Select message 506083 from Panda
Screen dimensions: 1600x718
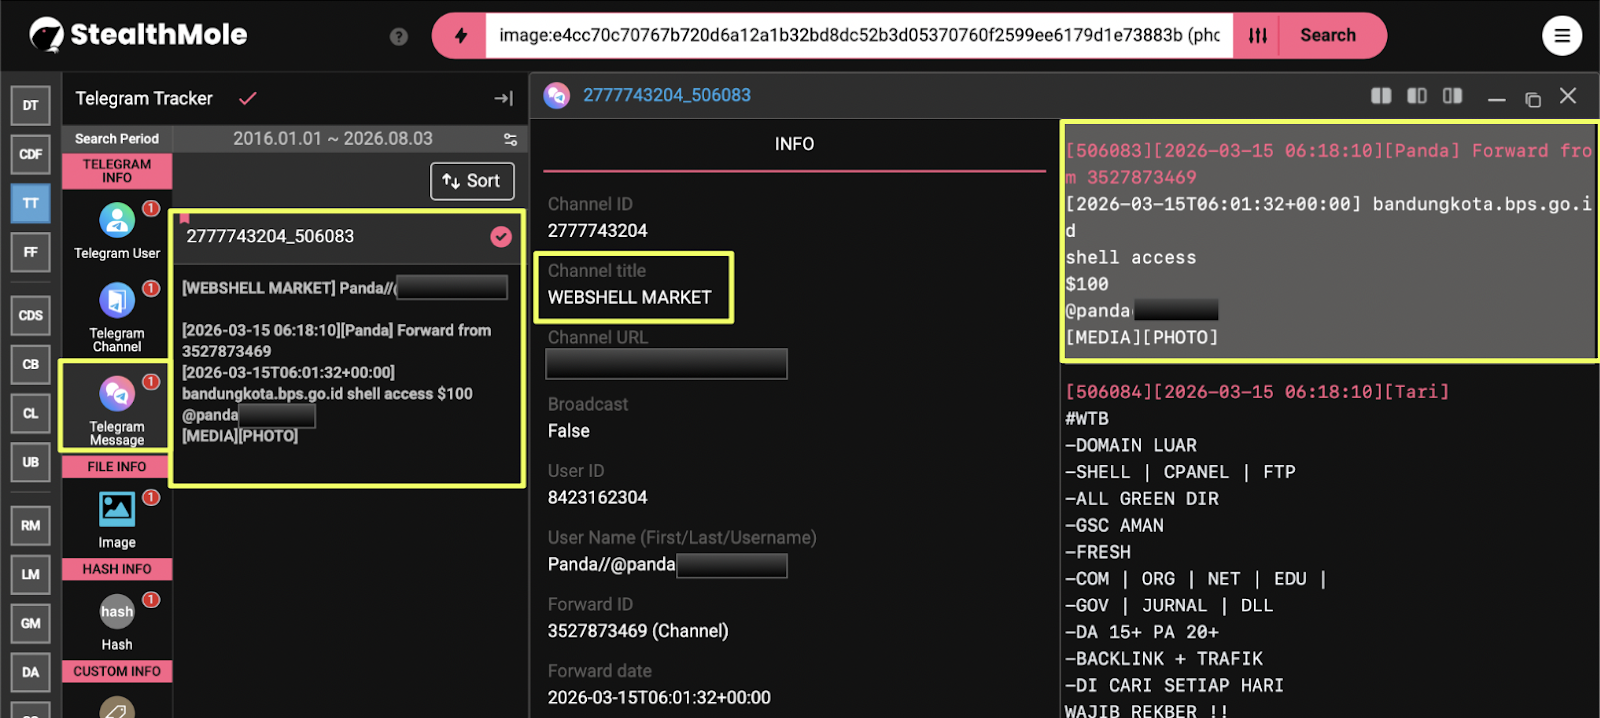(x=1329, y=243)
